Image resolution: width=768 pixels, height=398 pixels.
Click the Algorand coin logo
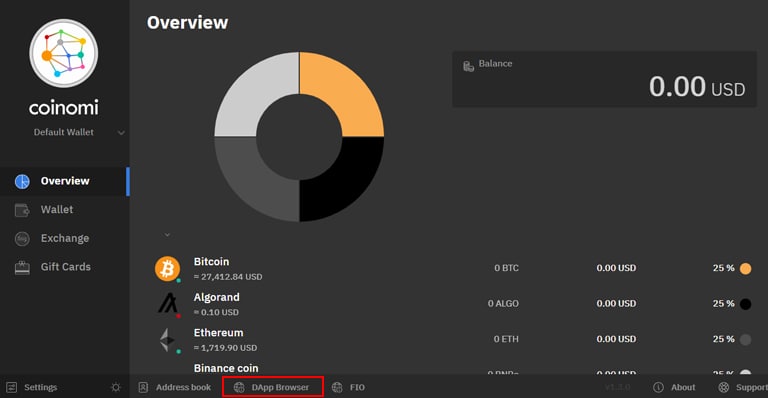point(168,304)
